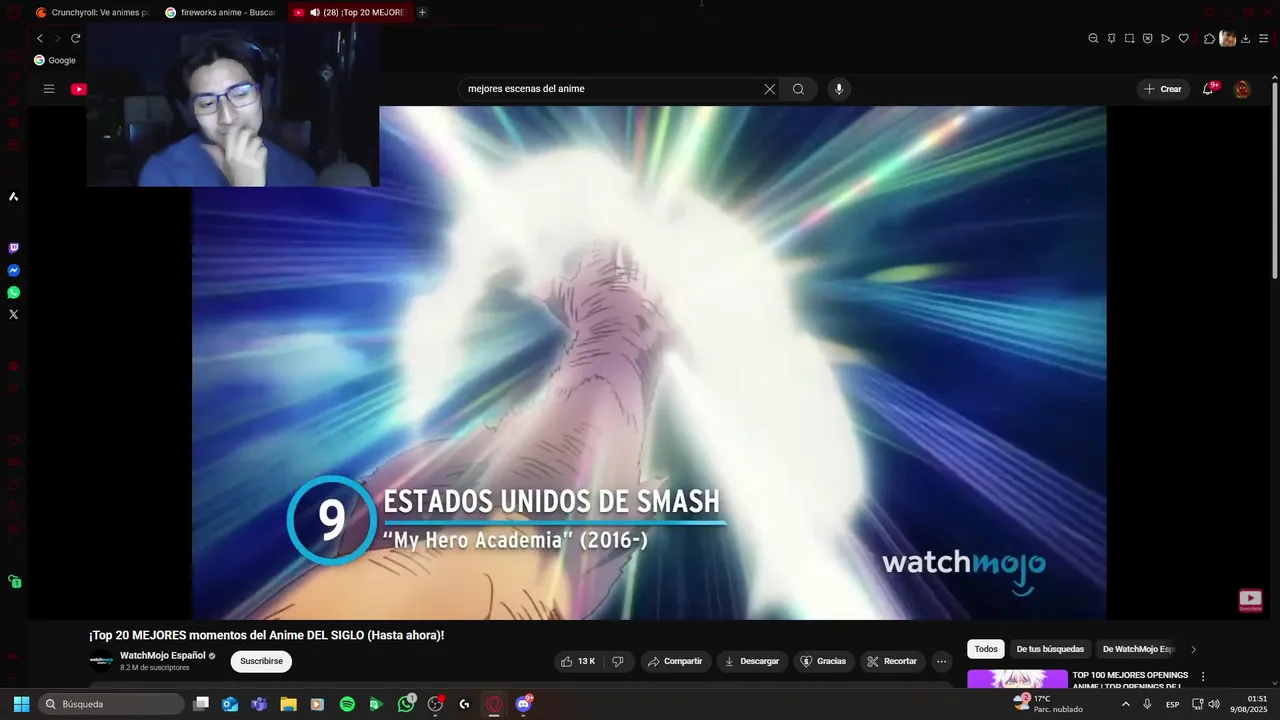
Task: Open the weather widget showing 17°C
Action: 1047,704
